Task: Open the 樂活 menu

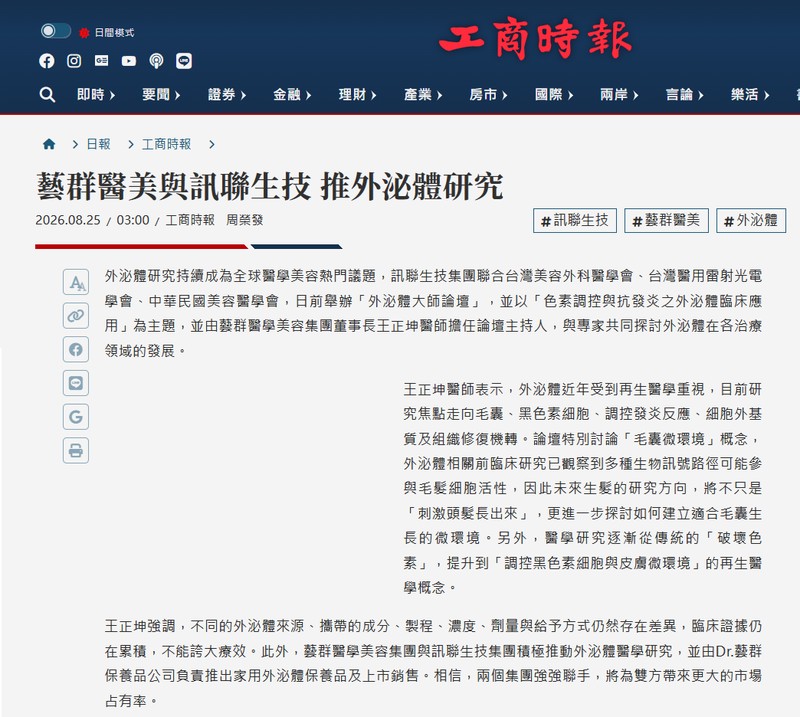Action: tap(750, 94)
